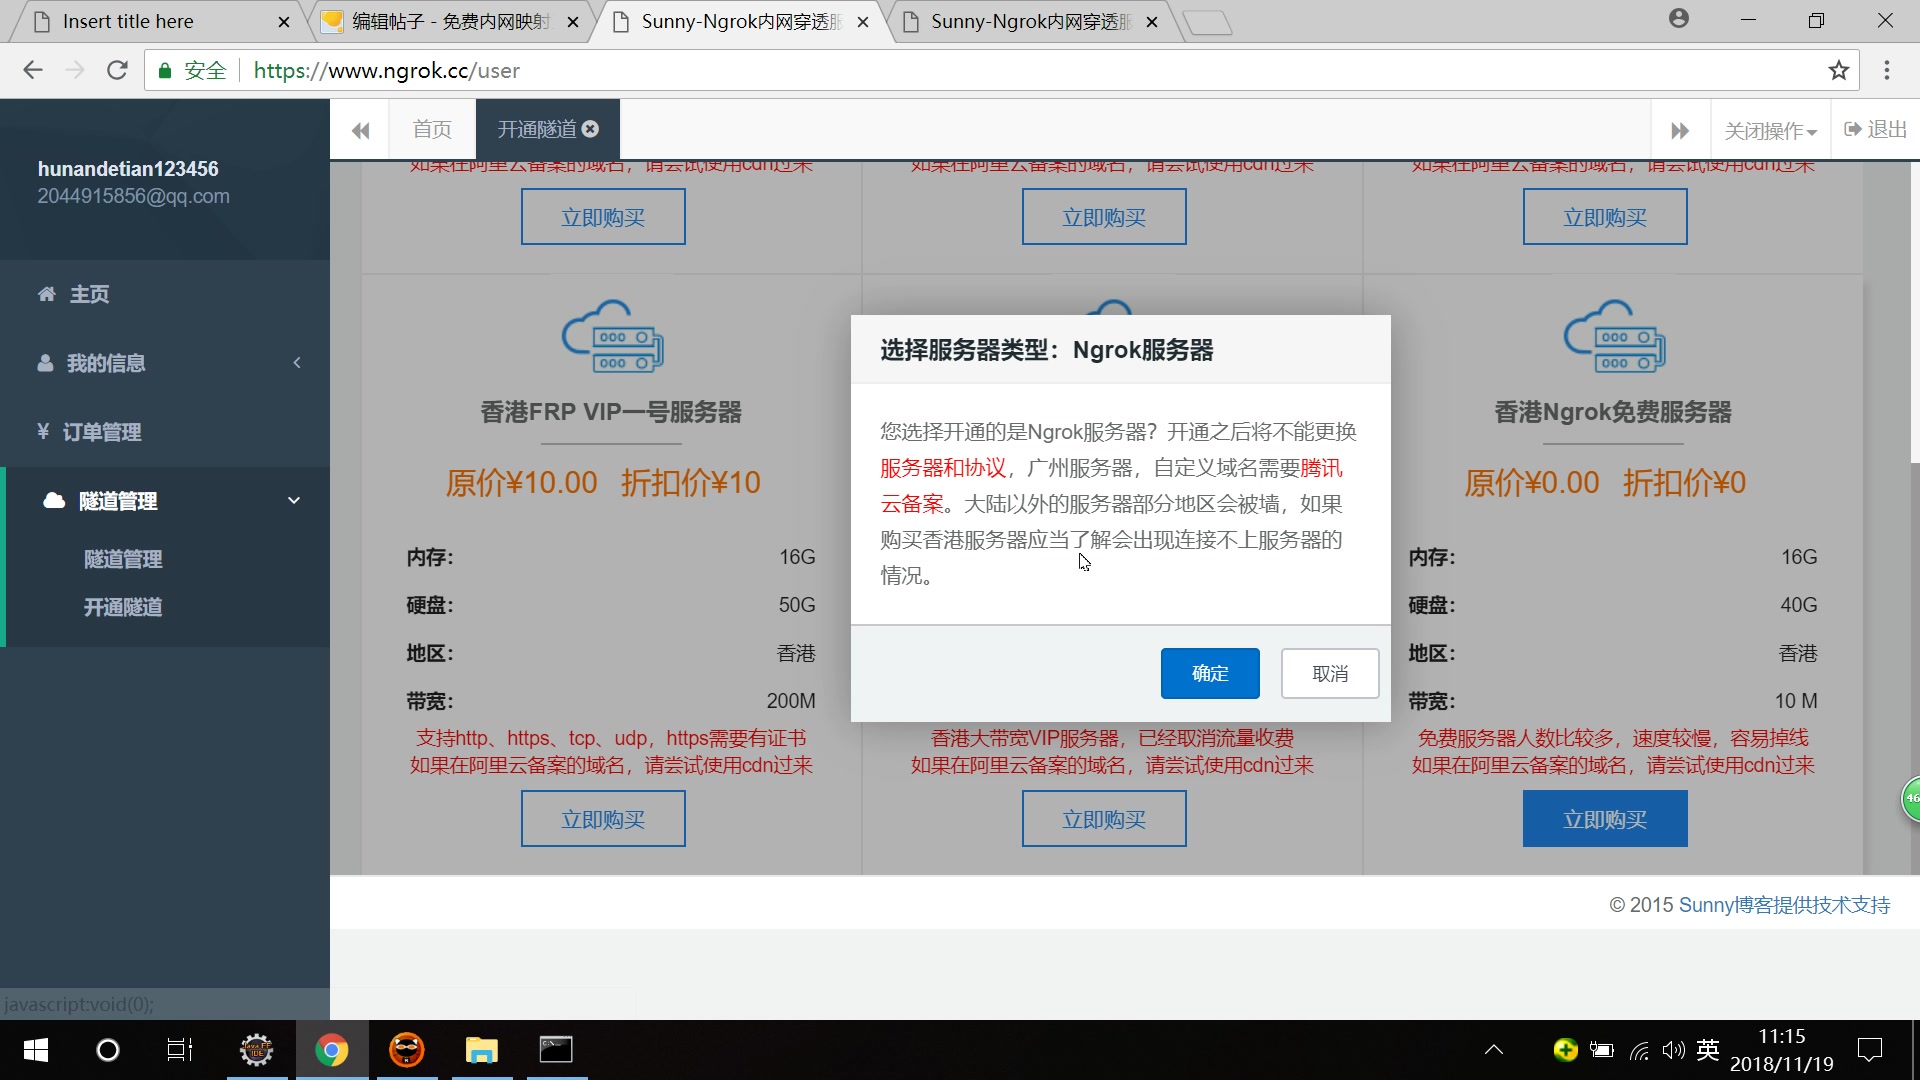1920x1080 pixels.
Task: Collapse the 隧道管理 parent menu
Action: pyautogui.click(x=165, y=501)
